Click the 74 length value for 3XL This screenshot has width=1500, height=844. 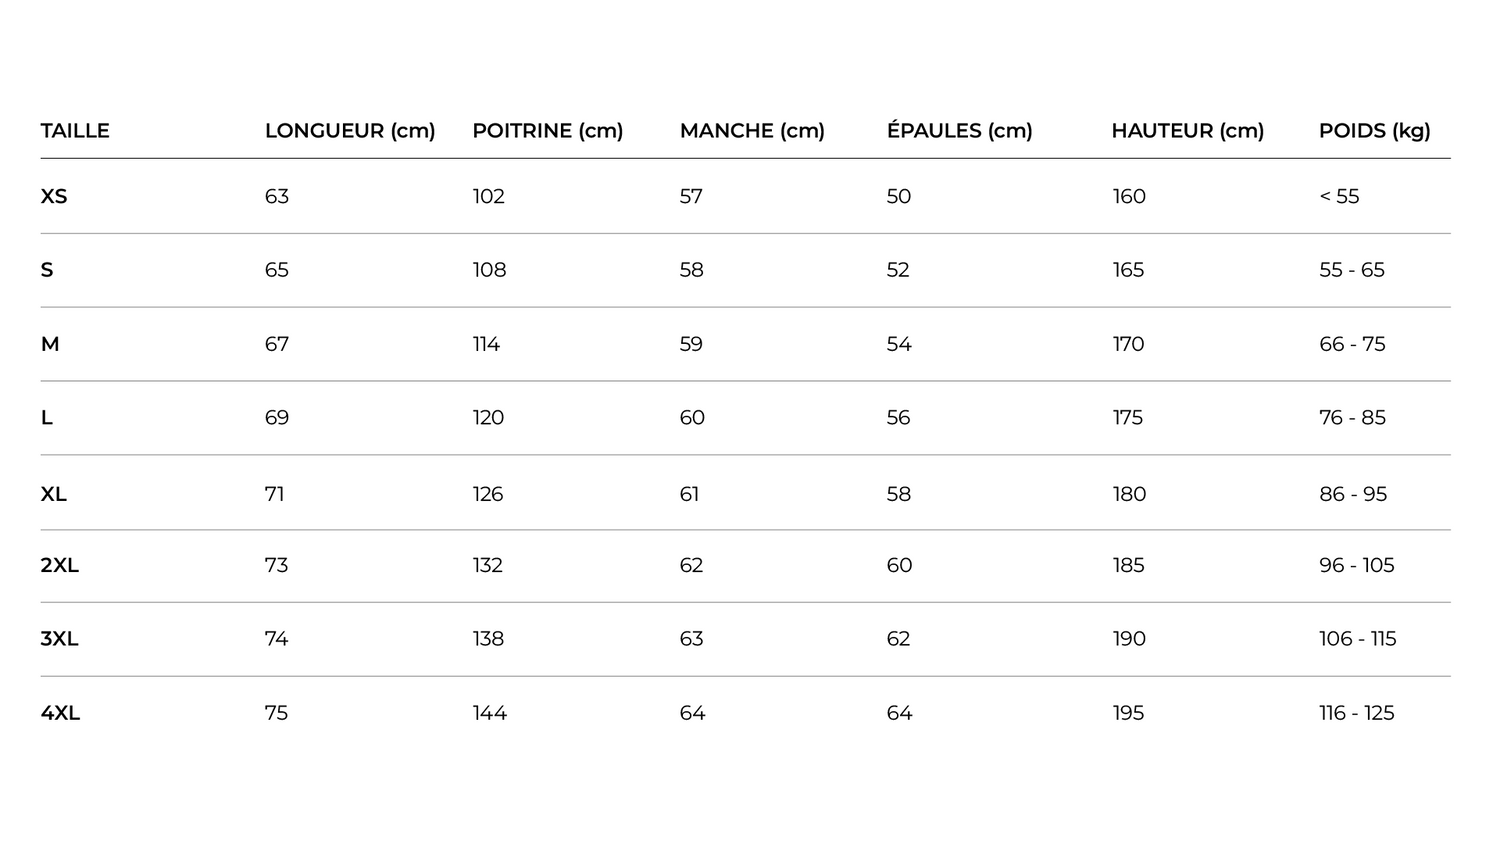[x=276, y=639]
